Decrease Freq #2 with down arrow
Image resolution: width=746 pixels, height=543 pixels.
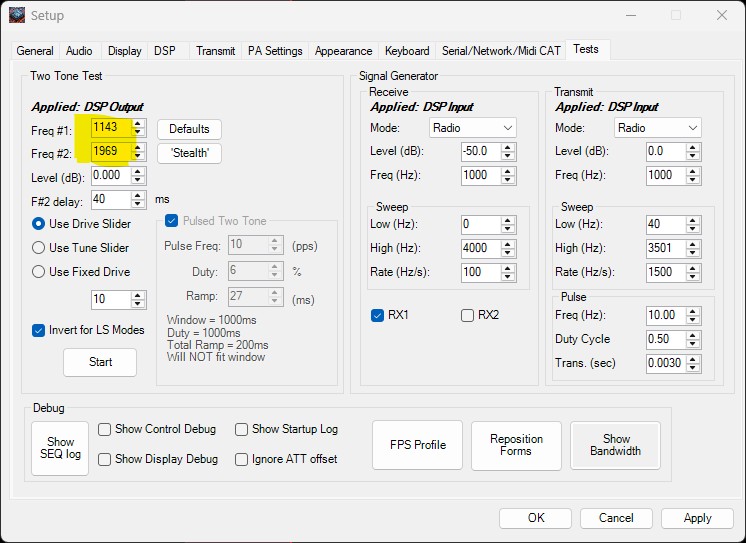[x=138, y=156]
